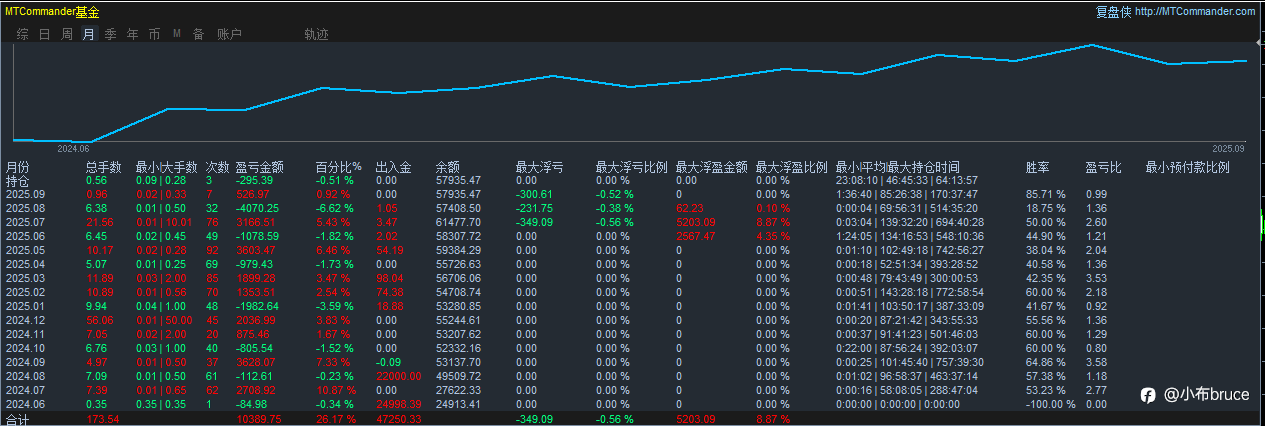Image resolution: width=1265 pixels, height=426 pixels.
Task: Open the 币 currency tab
Action: click(154, 34)
